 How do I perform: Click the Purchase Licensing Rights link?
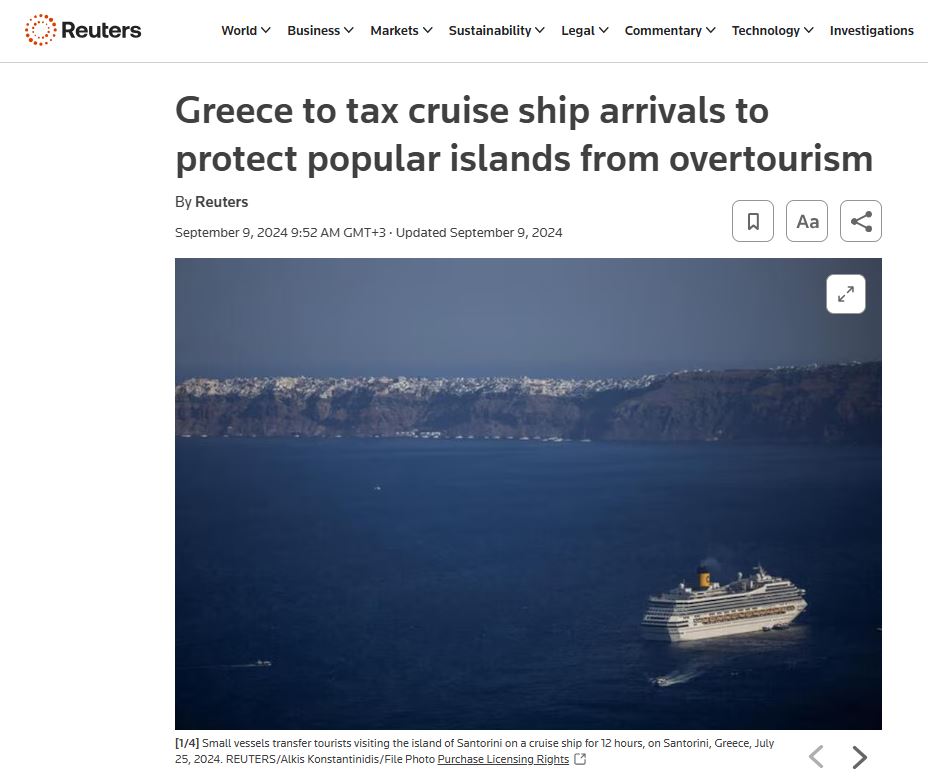pos(503,760)
